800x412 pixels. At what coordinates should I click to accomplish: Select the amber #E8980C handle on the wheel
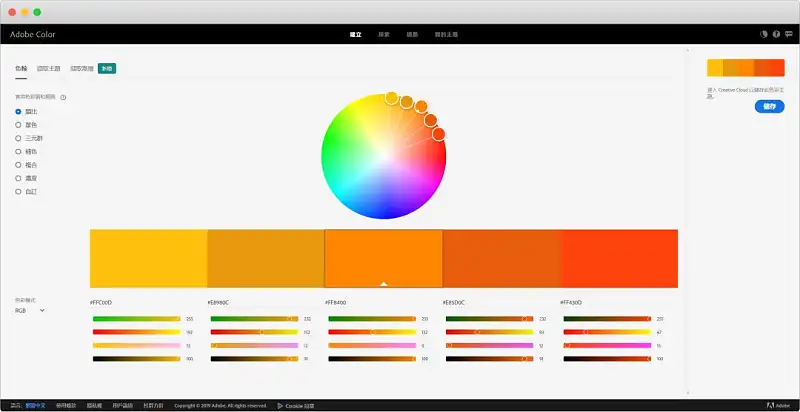coord(407,102)
